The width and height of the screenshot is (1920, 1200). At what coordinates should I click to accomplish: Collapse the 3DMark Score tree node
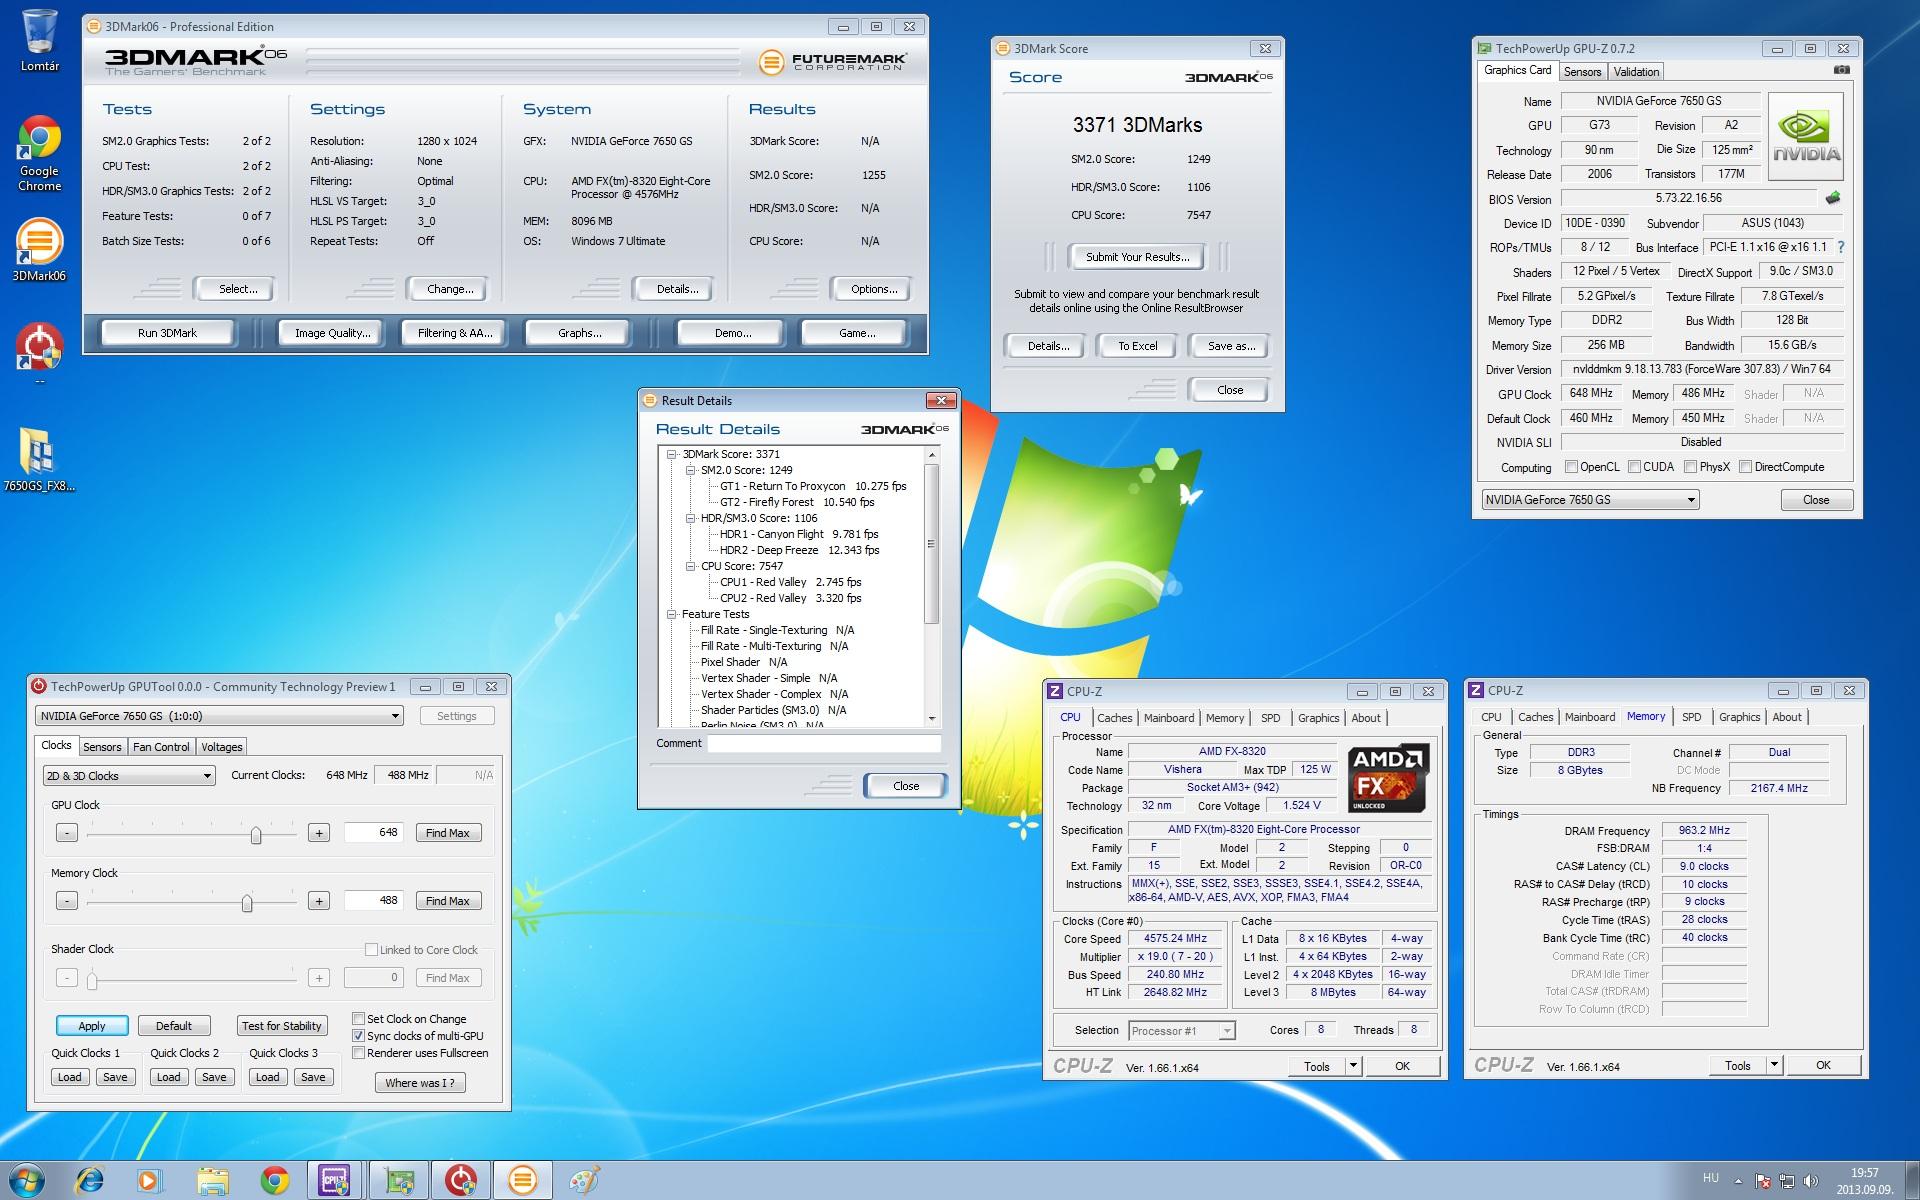click(x=672, y=454)
